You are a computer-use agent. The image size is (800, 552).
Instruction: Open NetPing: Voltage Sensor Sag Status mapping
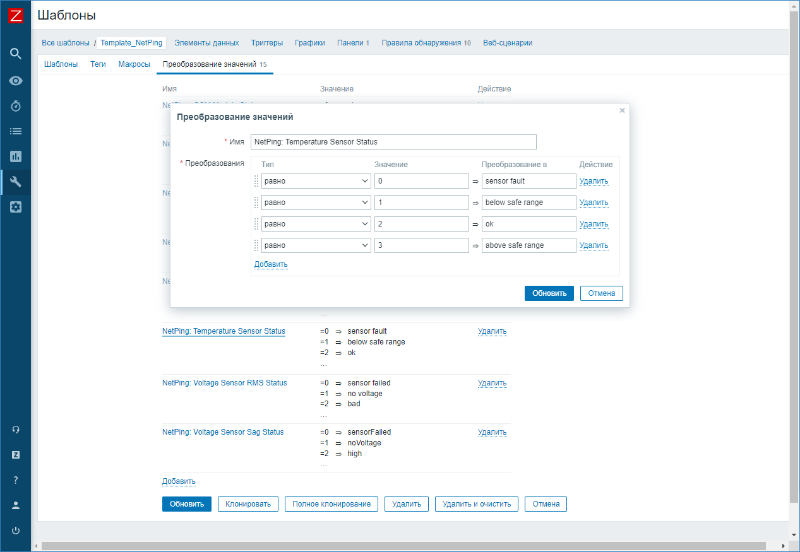[x=223, y=432]
